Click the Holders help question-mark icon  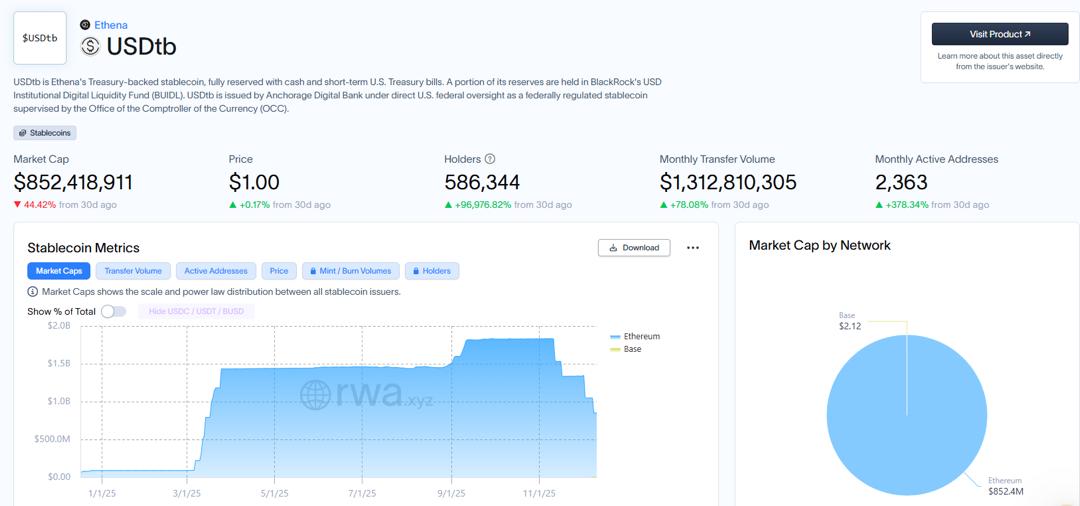pyautogui.click(x=490, y=159)
